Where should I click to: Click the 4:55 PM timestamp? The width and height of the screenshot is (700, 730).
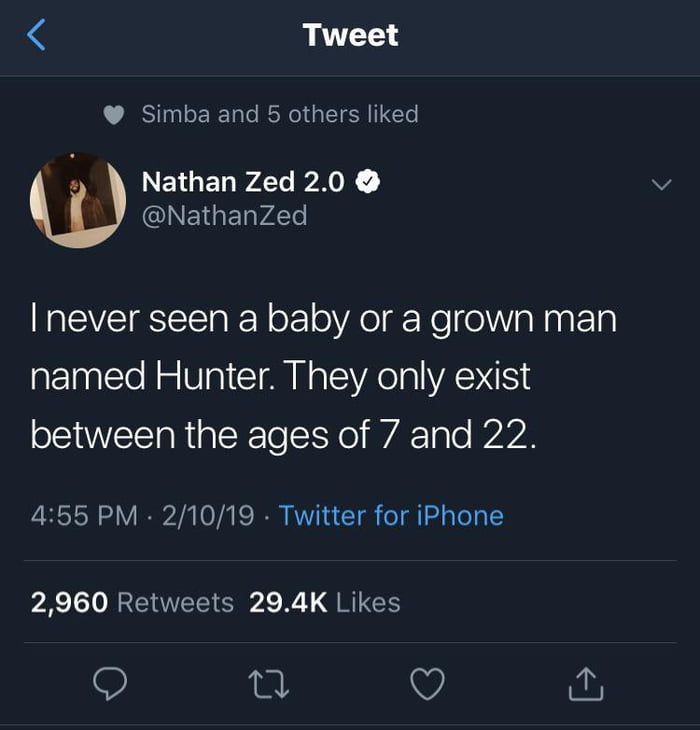pos(84,516)
